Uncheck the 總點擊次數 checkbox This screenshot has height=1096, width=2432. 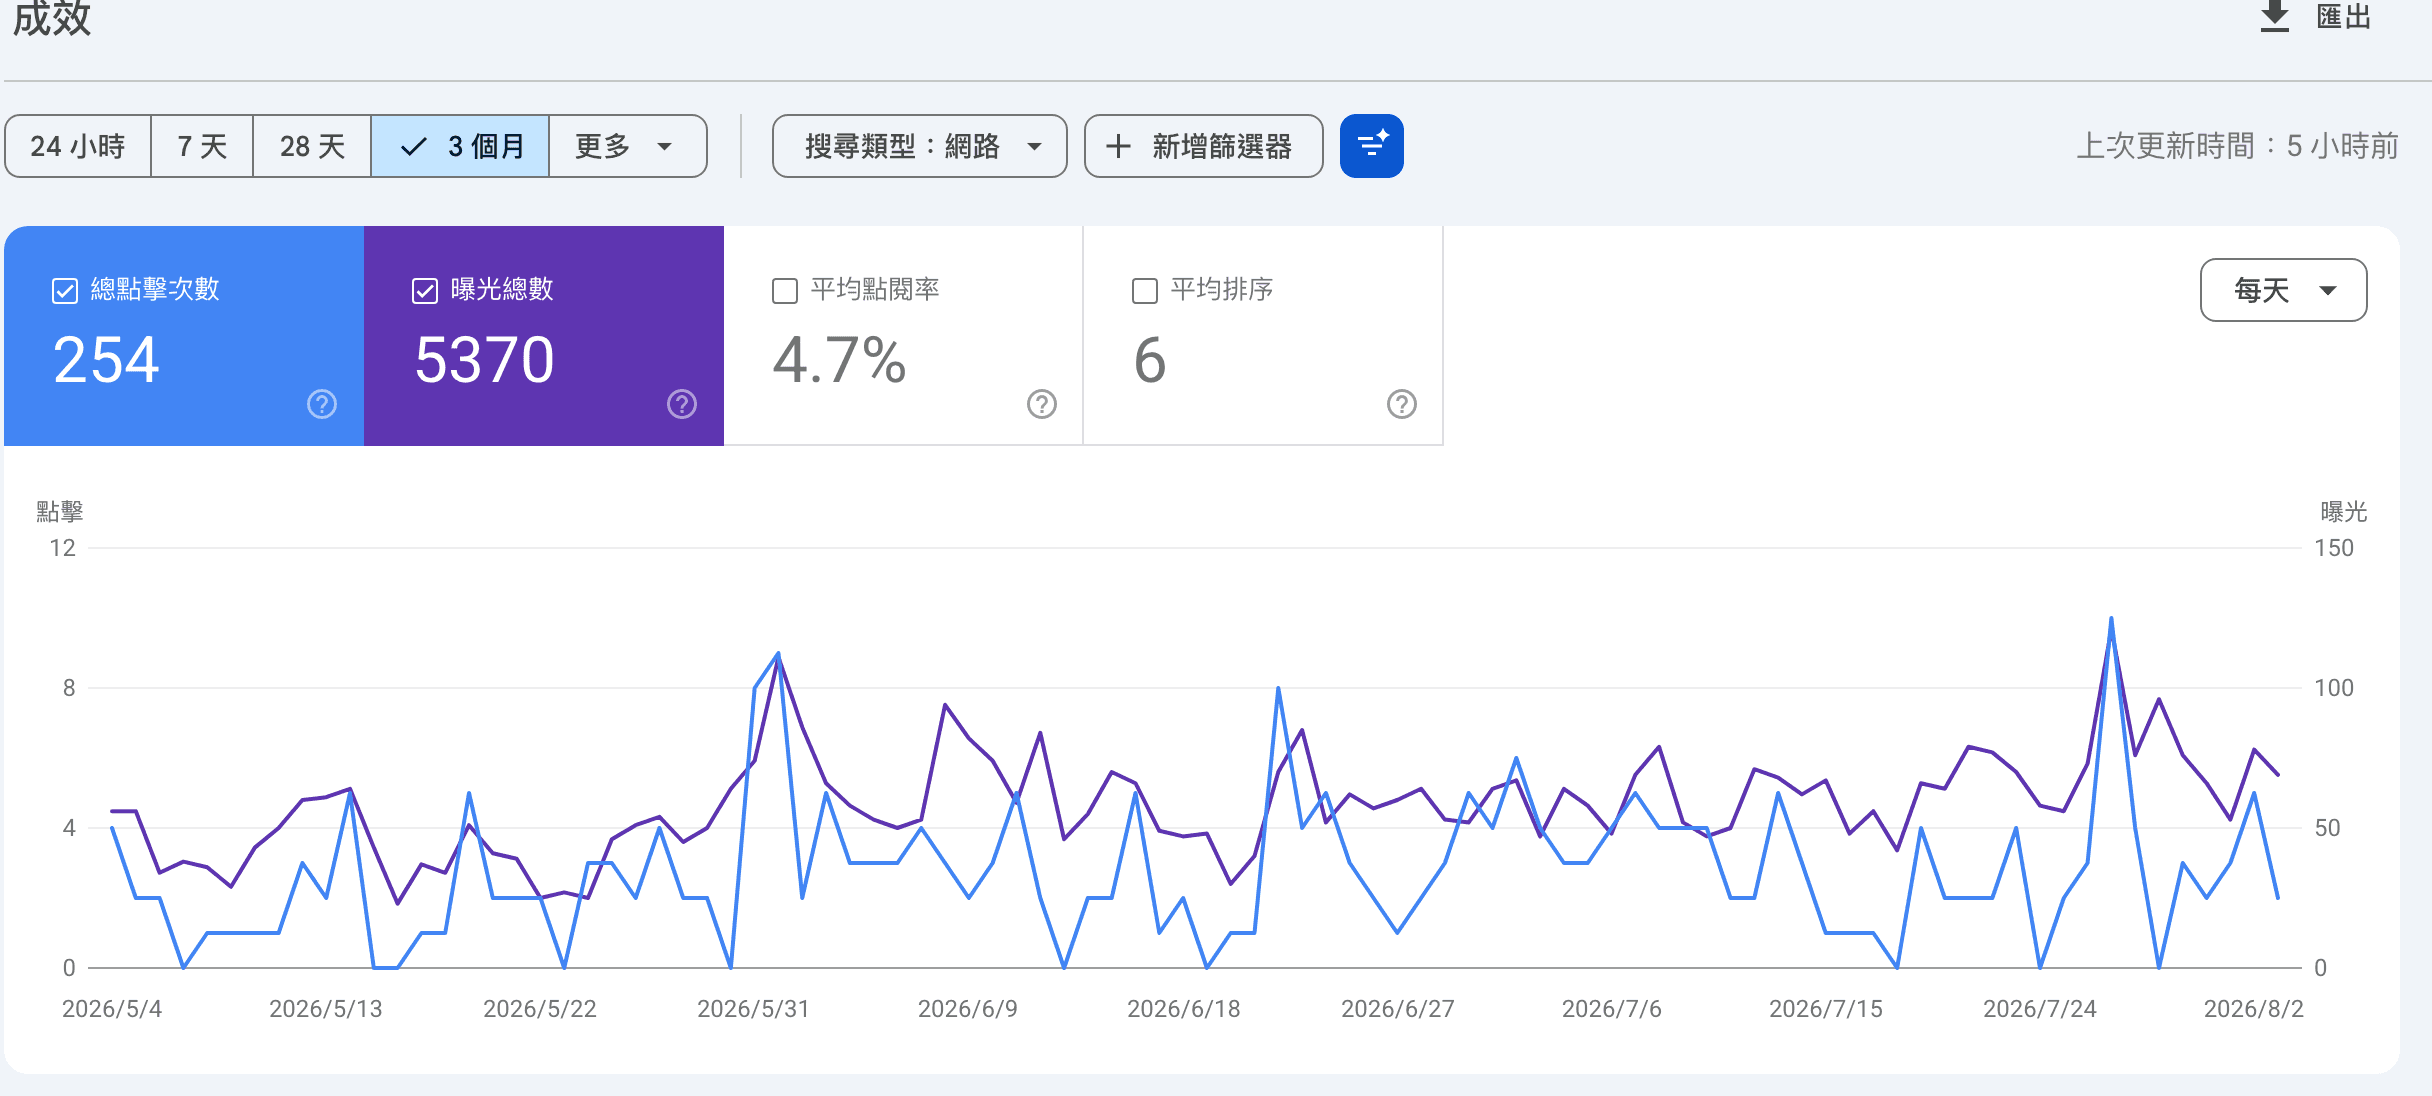pyautogui.click(x=65, y=291)
